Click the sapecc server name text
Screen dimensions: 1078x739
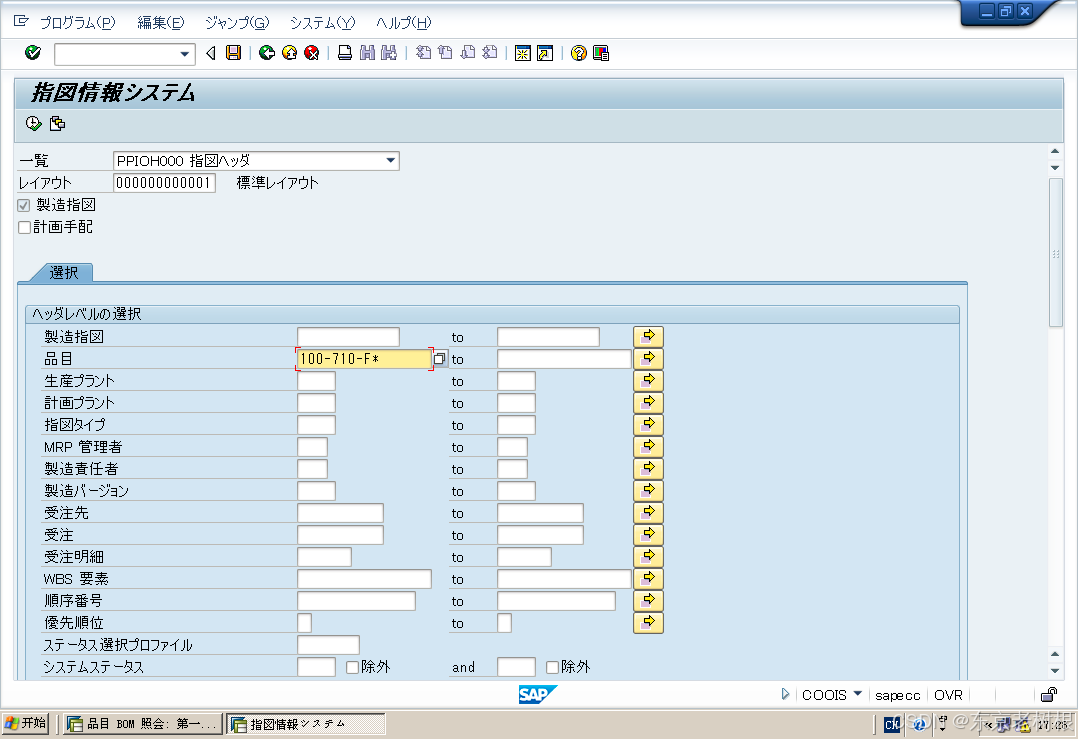pos(897,695)
